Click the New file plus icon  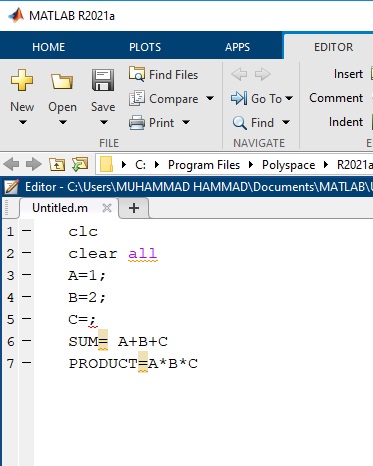pyautogui.click(x=22, y=80)
